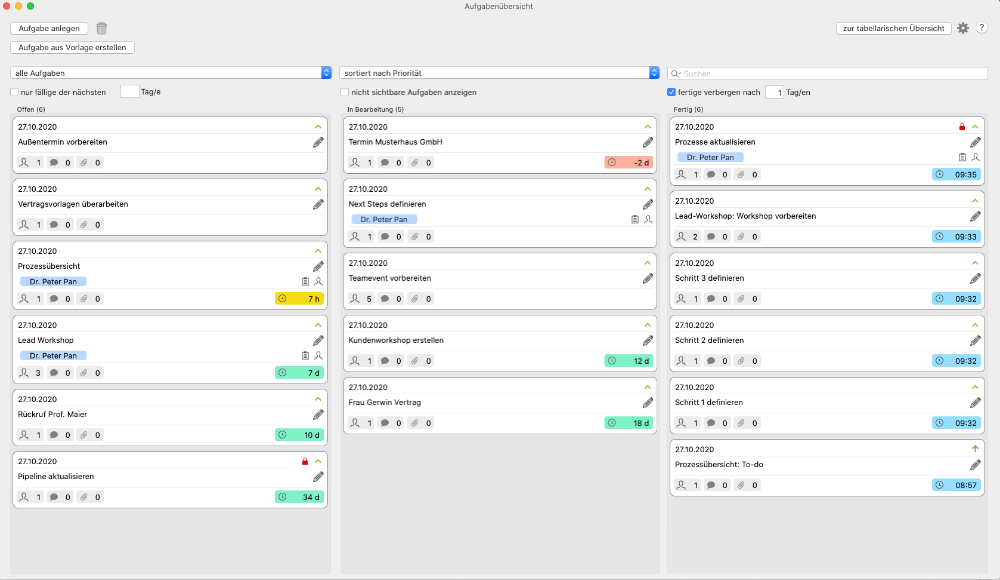Click the orange priority arrow on Prozessübersicht: To-do
This screenshot has width=1000, height=580.
pyautogui.click(x=975, y=449)
